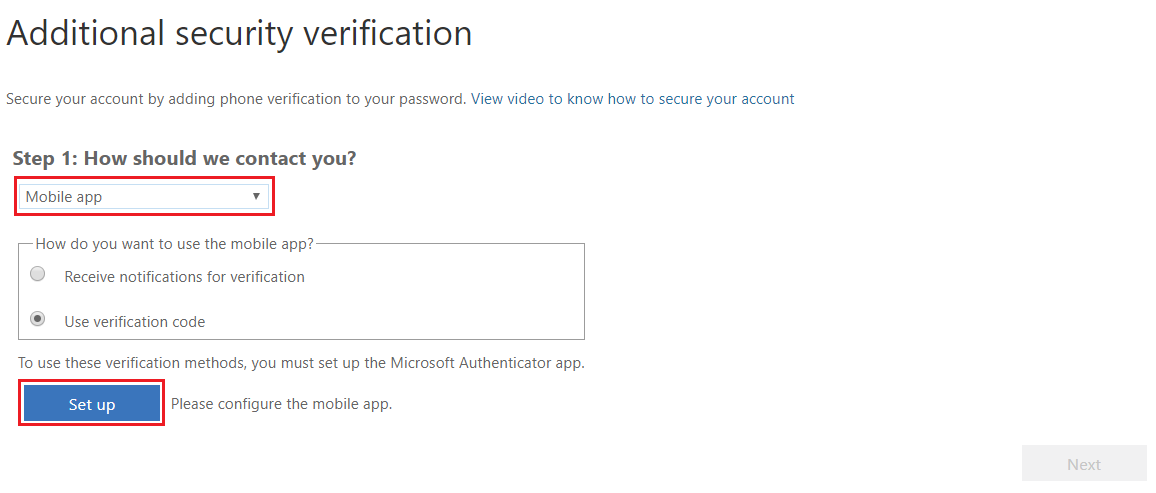Open the Mobile app contact method dropdown

pos(145,197)
